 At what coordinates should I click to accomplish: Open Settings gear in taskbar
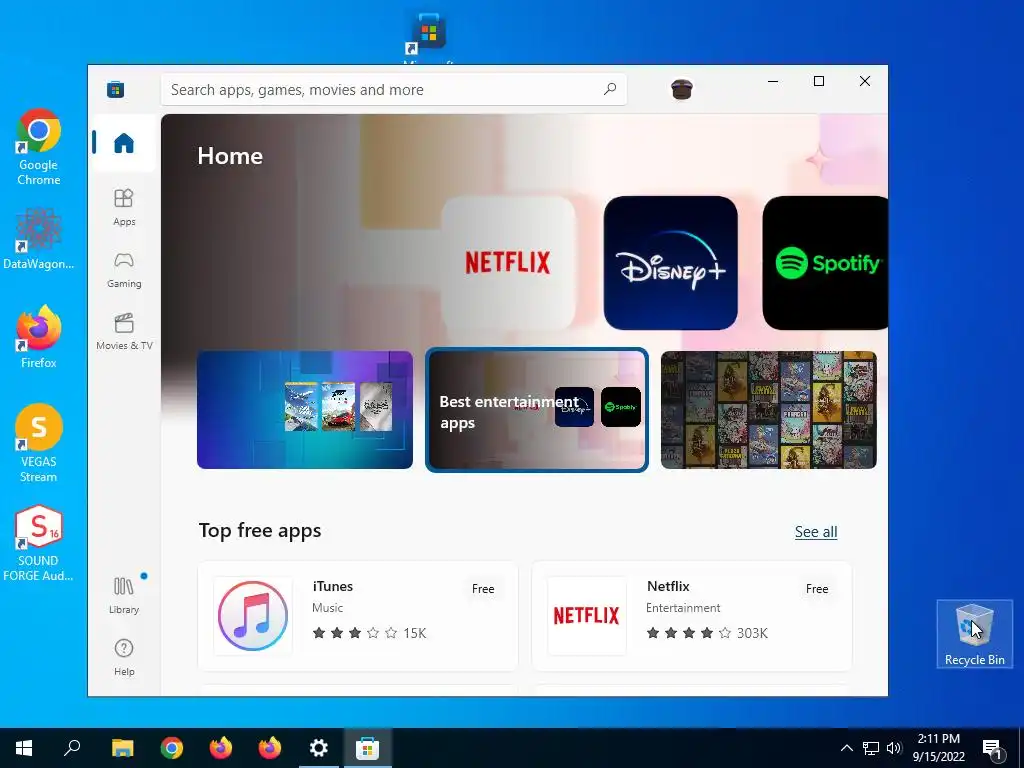click(319, 748)
